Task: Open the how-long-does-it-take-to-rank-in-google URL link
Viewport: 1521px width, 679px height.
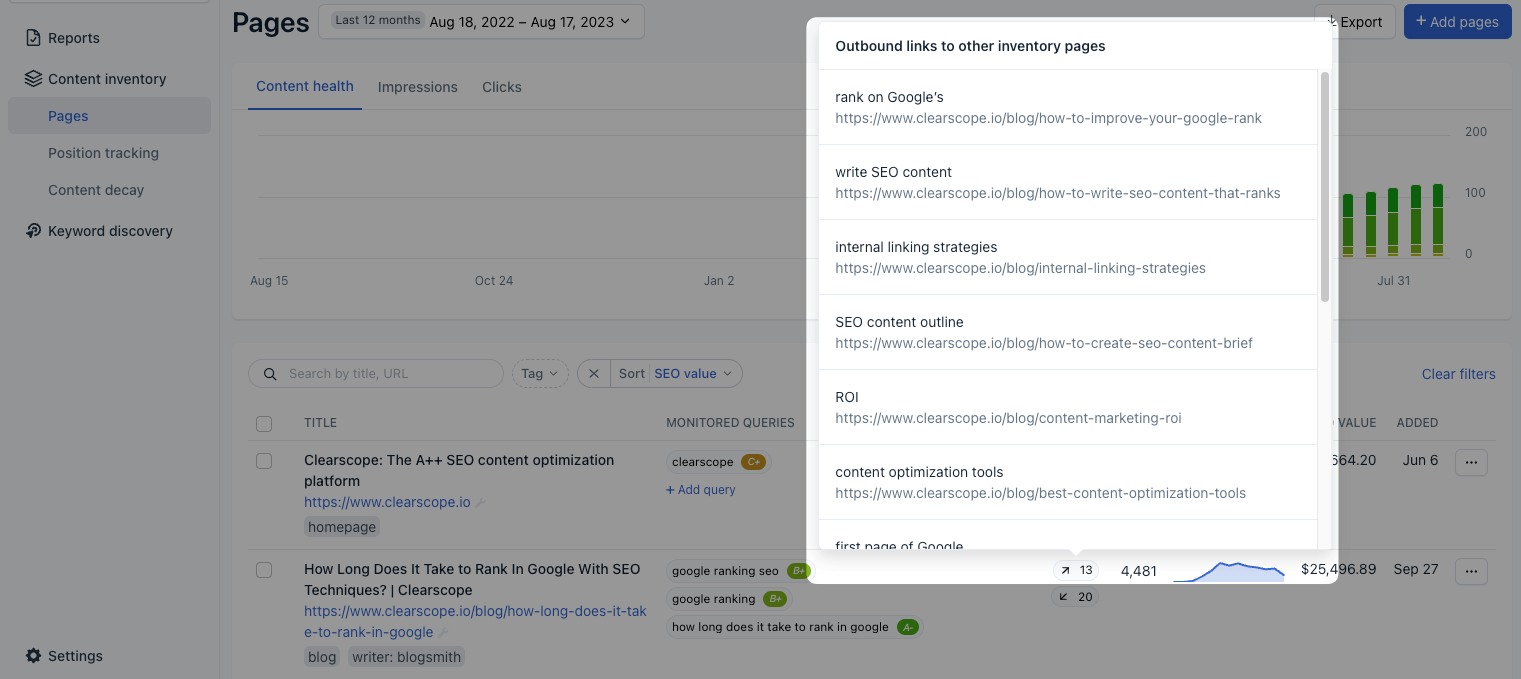Action: [x=475, y=621]
